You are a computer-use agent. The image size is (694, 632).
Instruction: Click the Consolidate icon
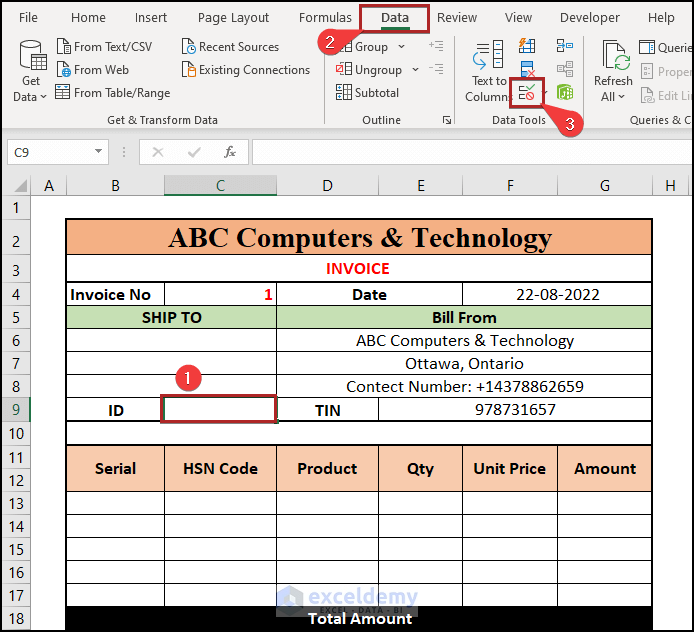click(x=565, y=46)
